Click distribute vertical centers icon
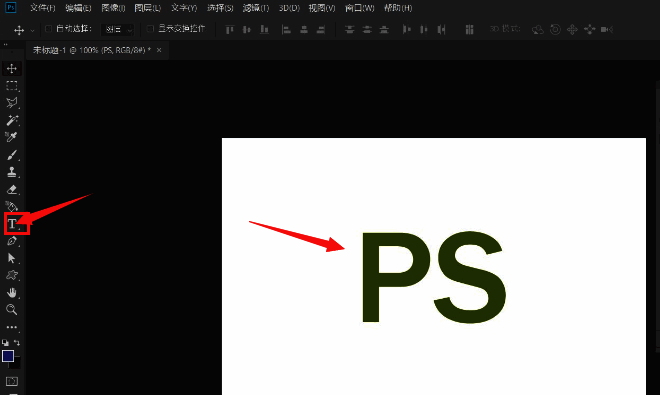The height and width of the screenshot is (395, 660). coord(367,29)
